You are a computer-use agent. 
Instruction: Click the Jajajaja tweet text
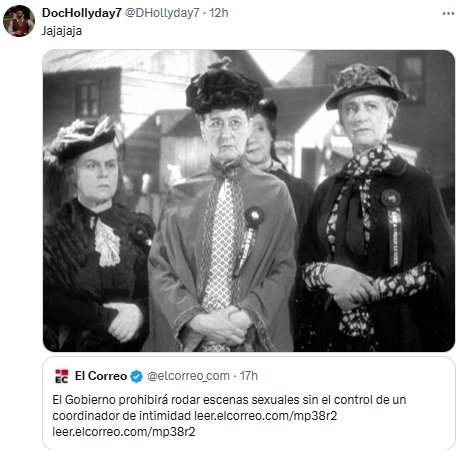pyautogui.click(x=62, y=31)
